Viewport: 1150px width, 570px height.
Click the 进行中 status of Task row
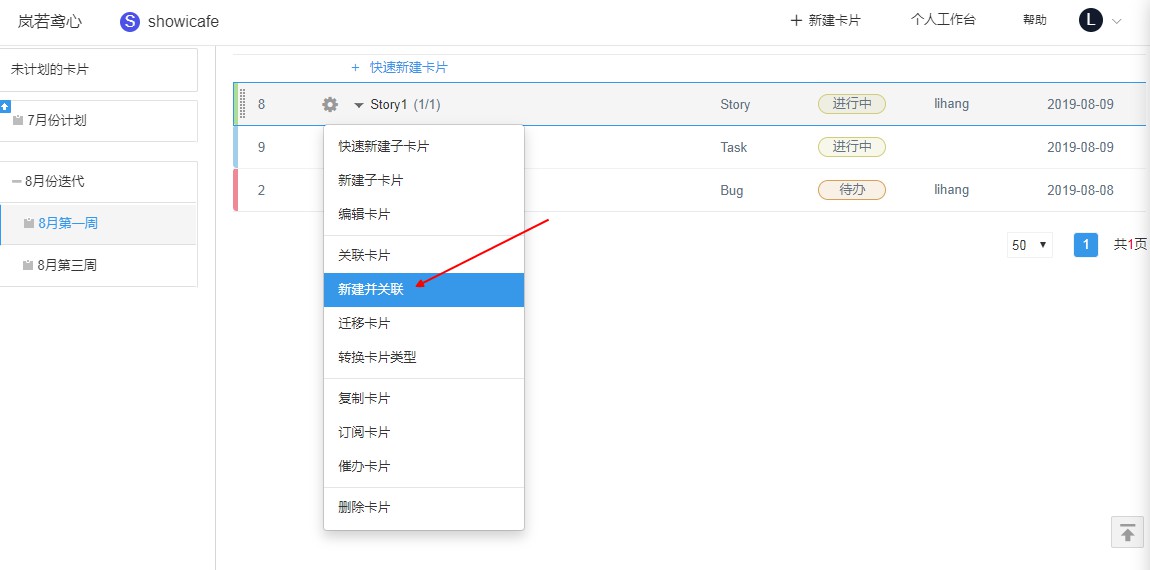pos(851,147)
